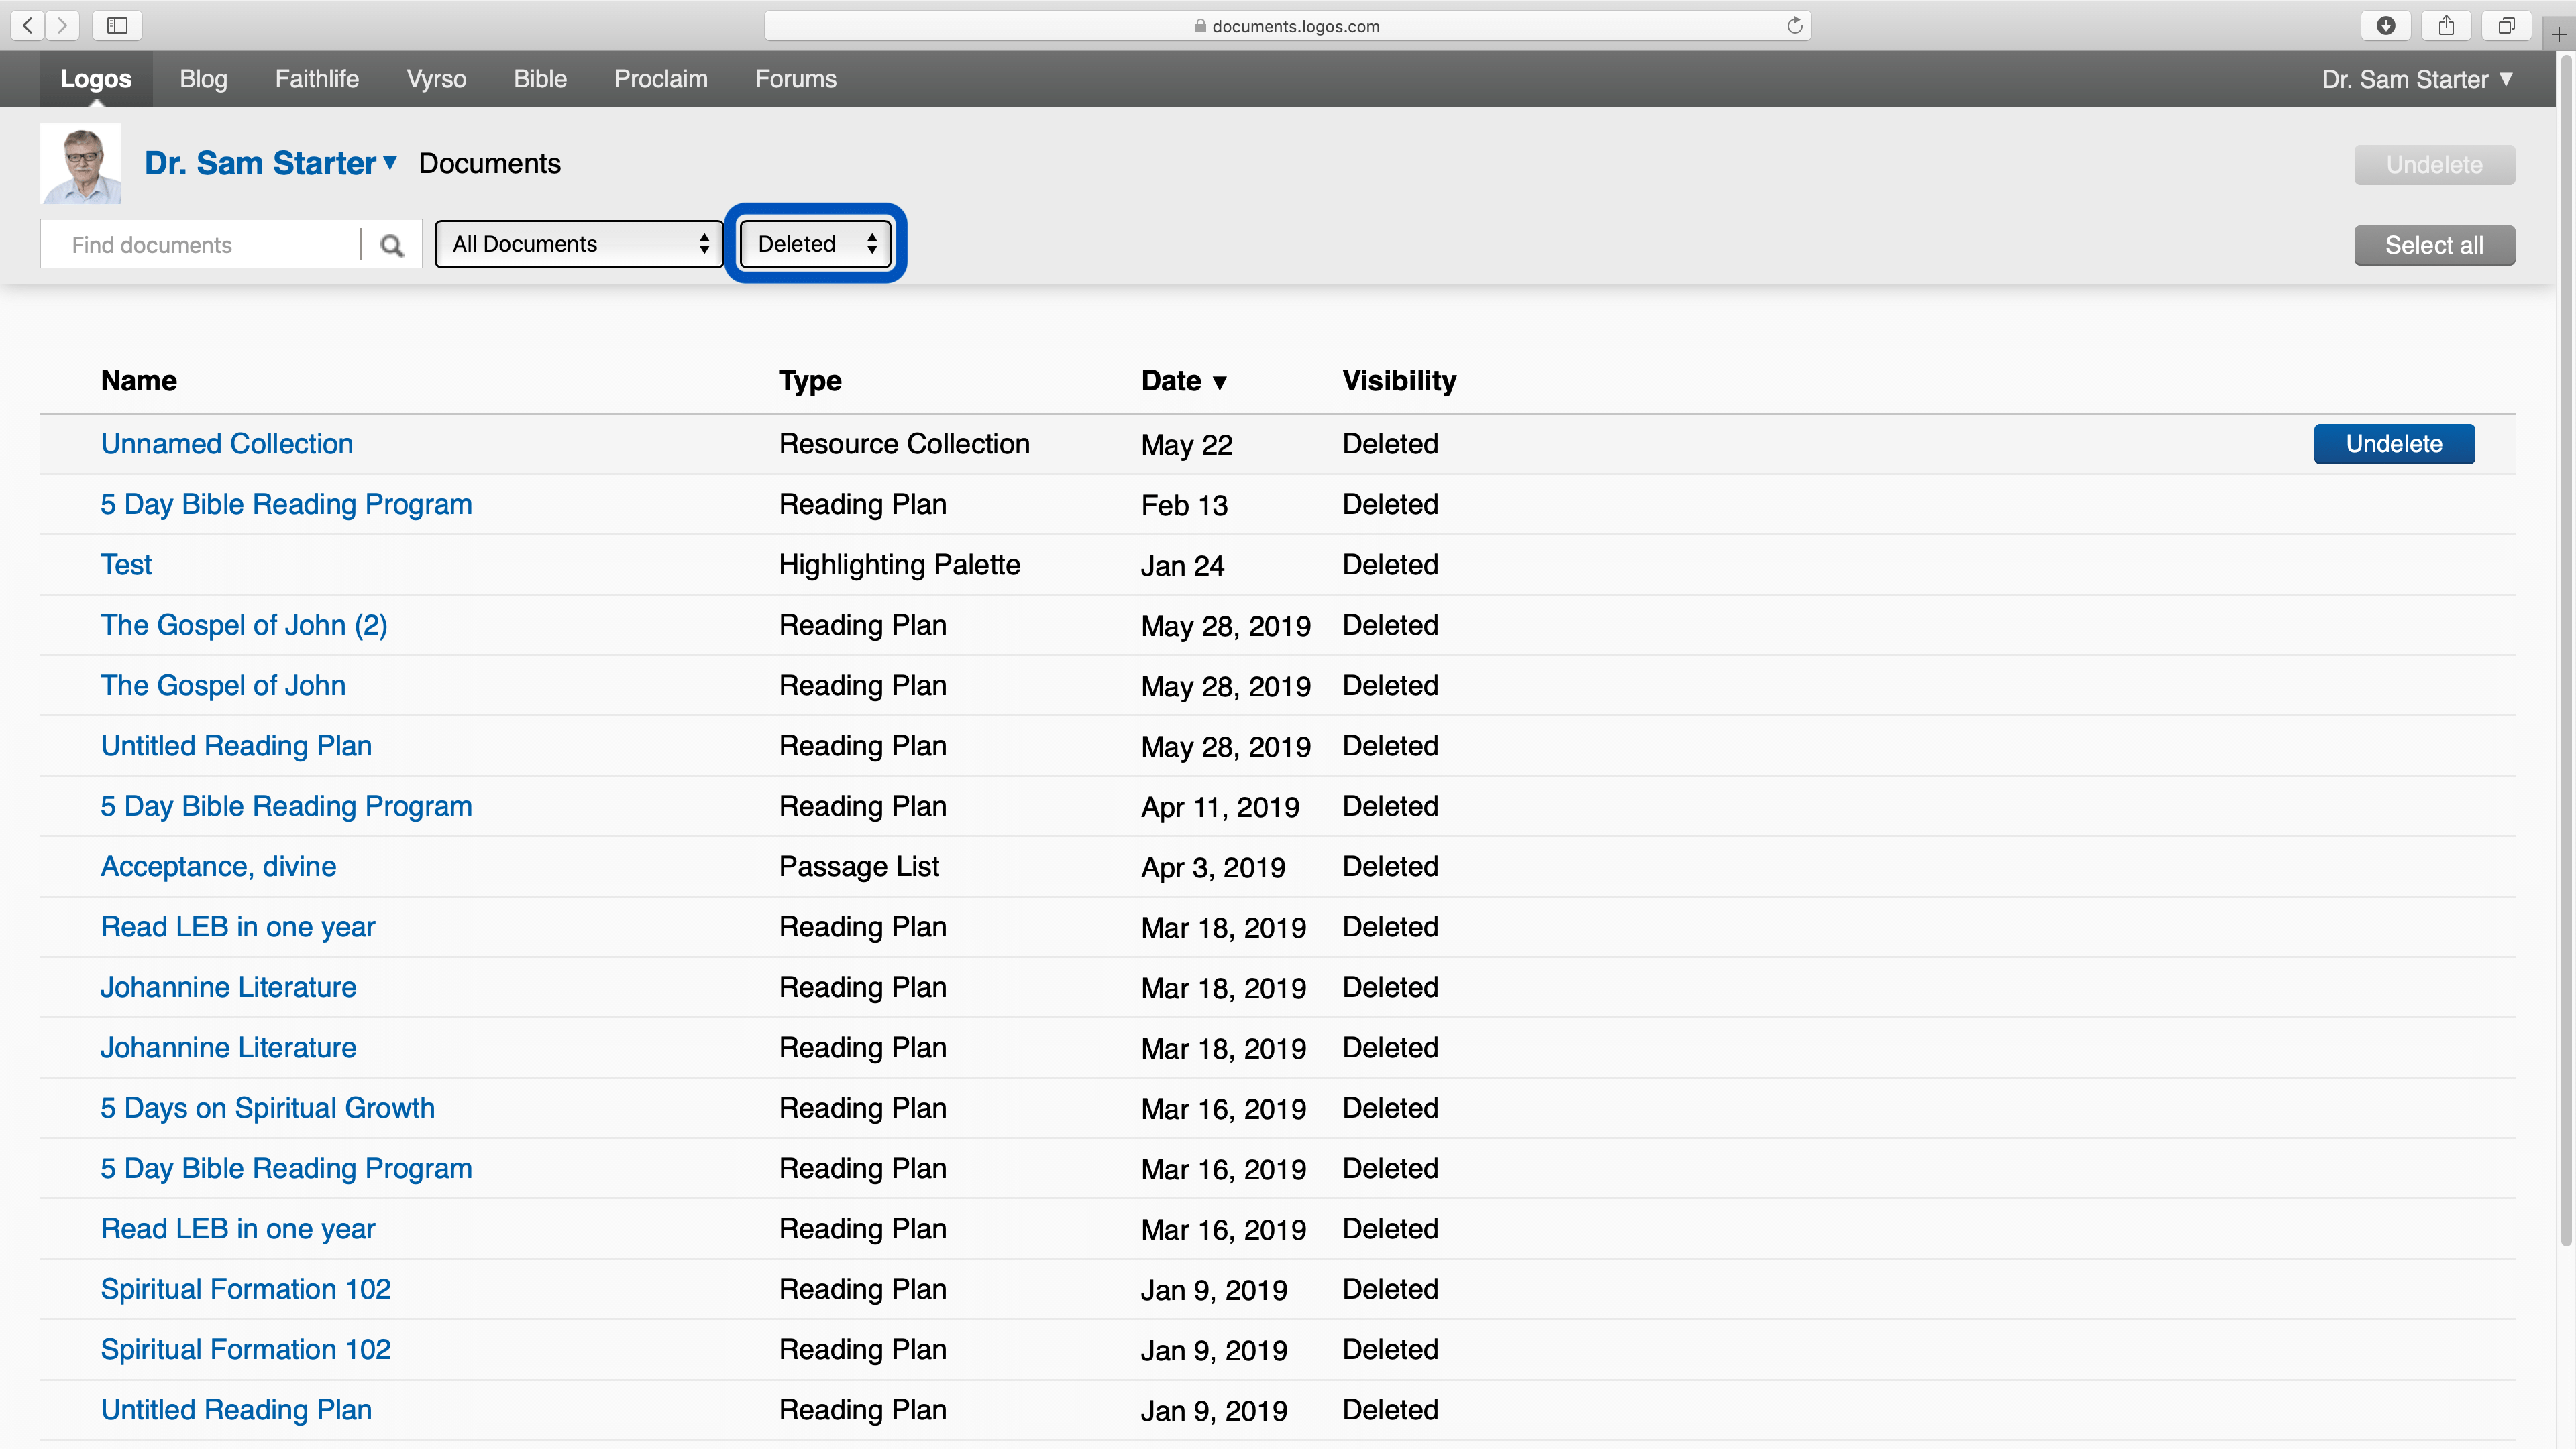The height and width of the screenshot is (1449, 2576).
Task: Go back using the Safari back arrow
Action: (x=28, y=25)
